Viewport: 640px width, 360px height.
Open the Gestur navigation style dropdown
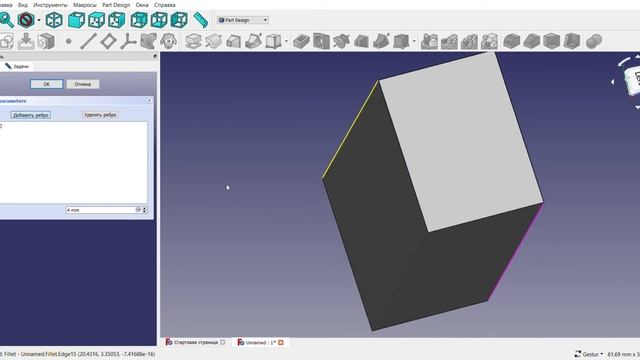point(589,354)
